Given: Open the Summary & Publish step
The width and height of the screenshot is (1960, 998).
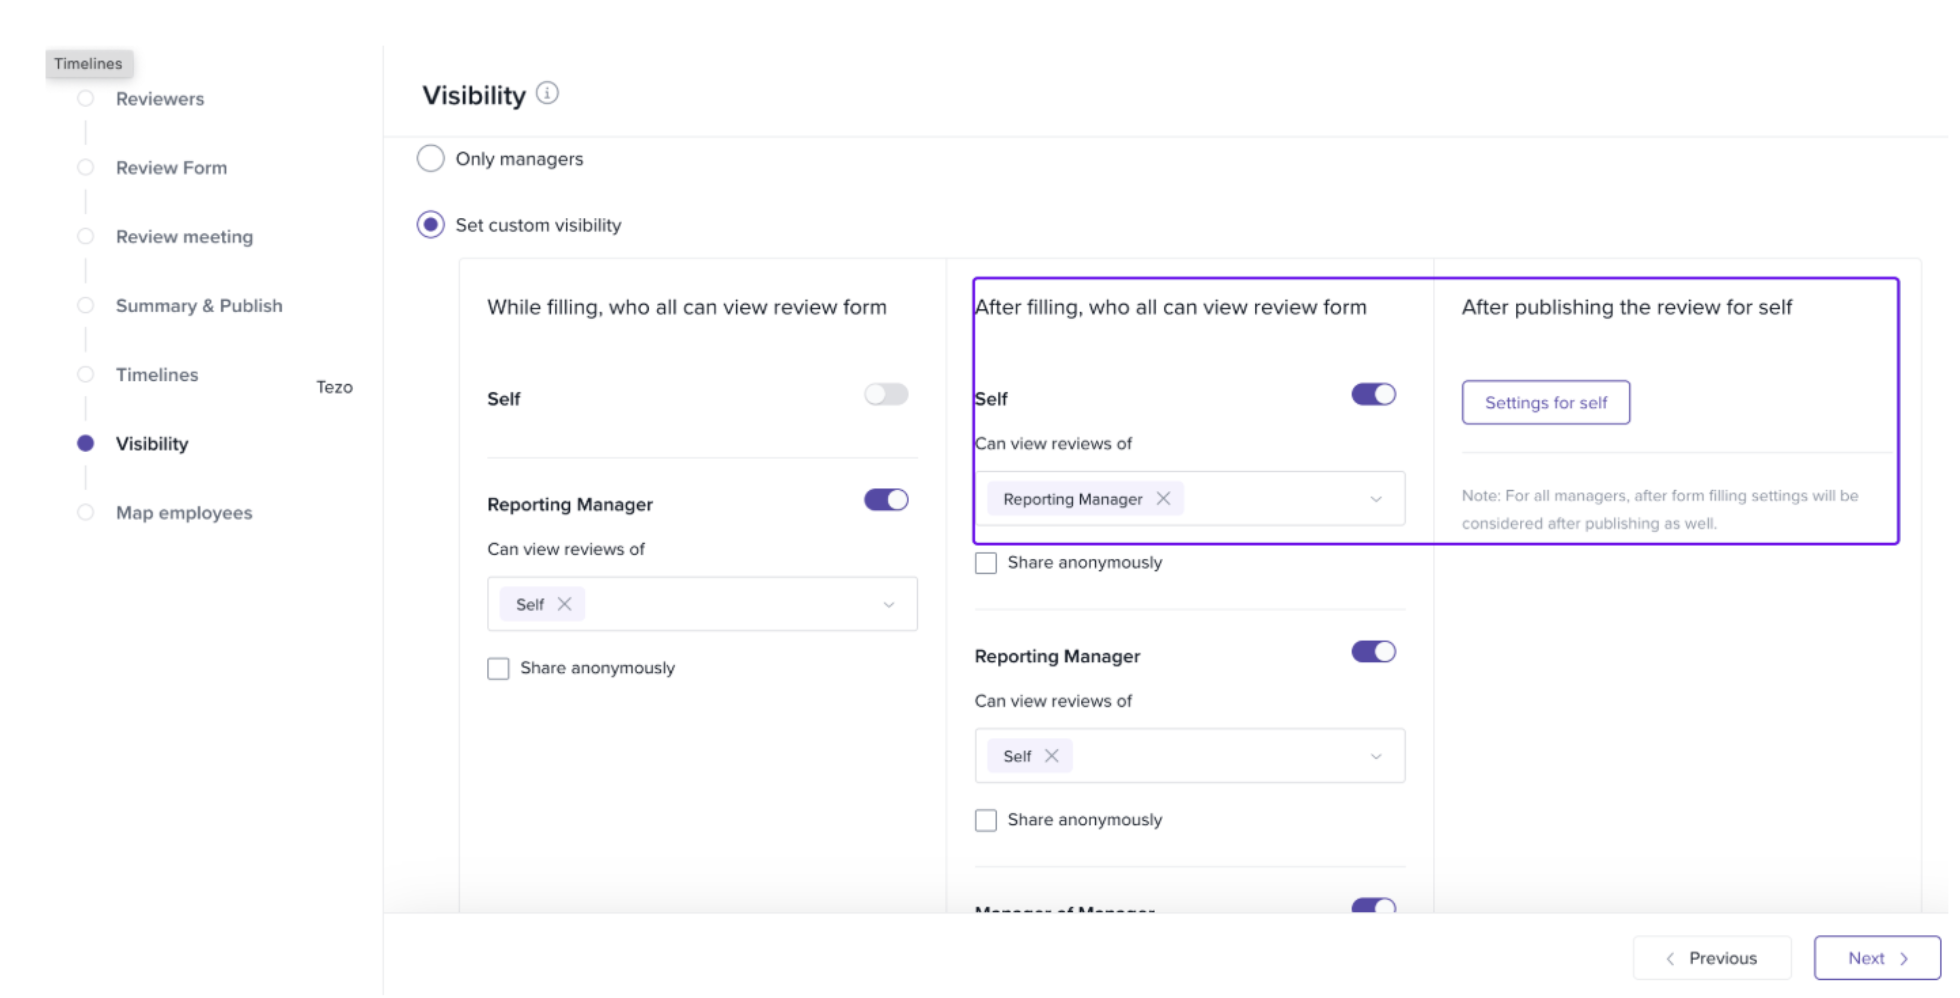Looking at the screenshot, I should pos(198,306).
